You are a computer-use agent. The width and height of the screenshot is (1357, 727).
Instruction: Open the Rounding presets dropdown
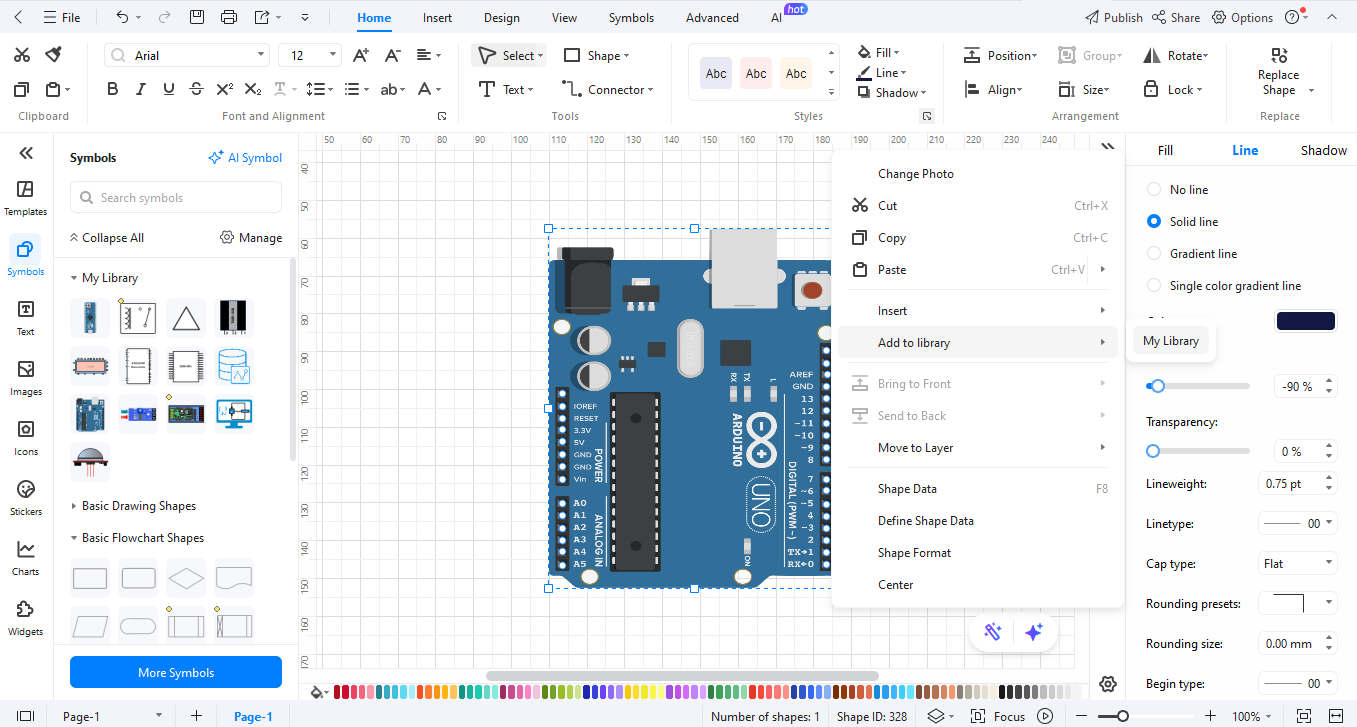1297,603
